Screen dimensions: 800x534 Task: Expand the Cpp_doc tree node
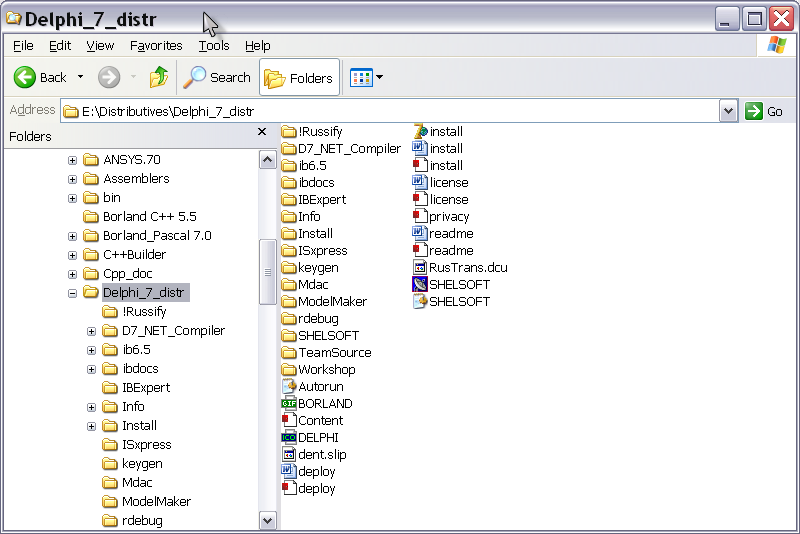click(x=72, y=274)
